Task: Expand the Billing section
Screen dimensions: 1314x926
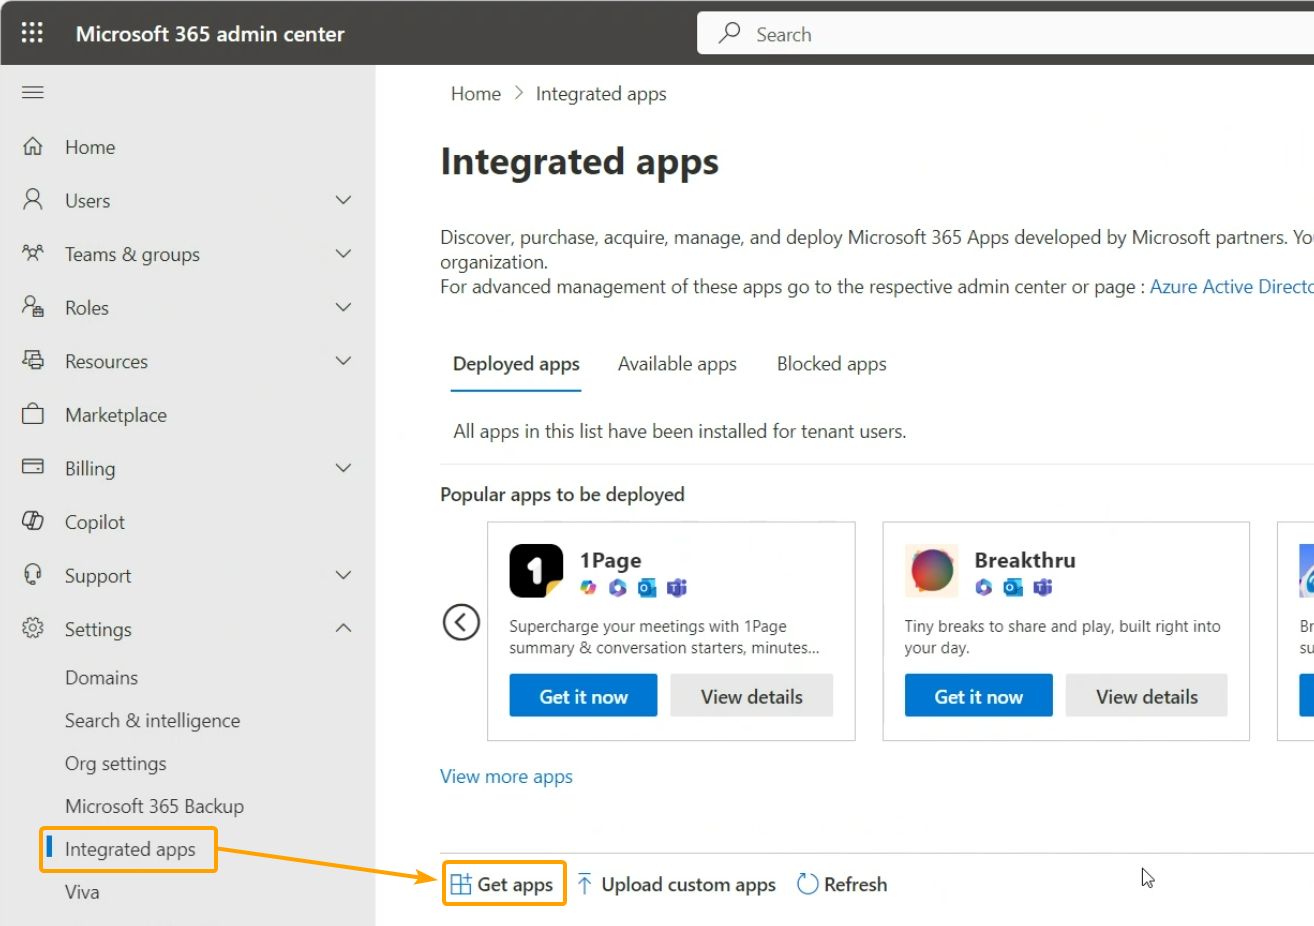Action: pyautogui.click(x=343, y=468)
